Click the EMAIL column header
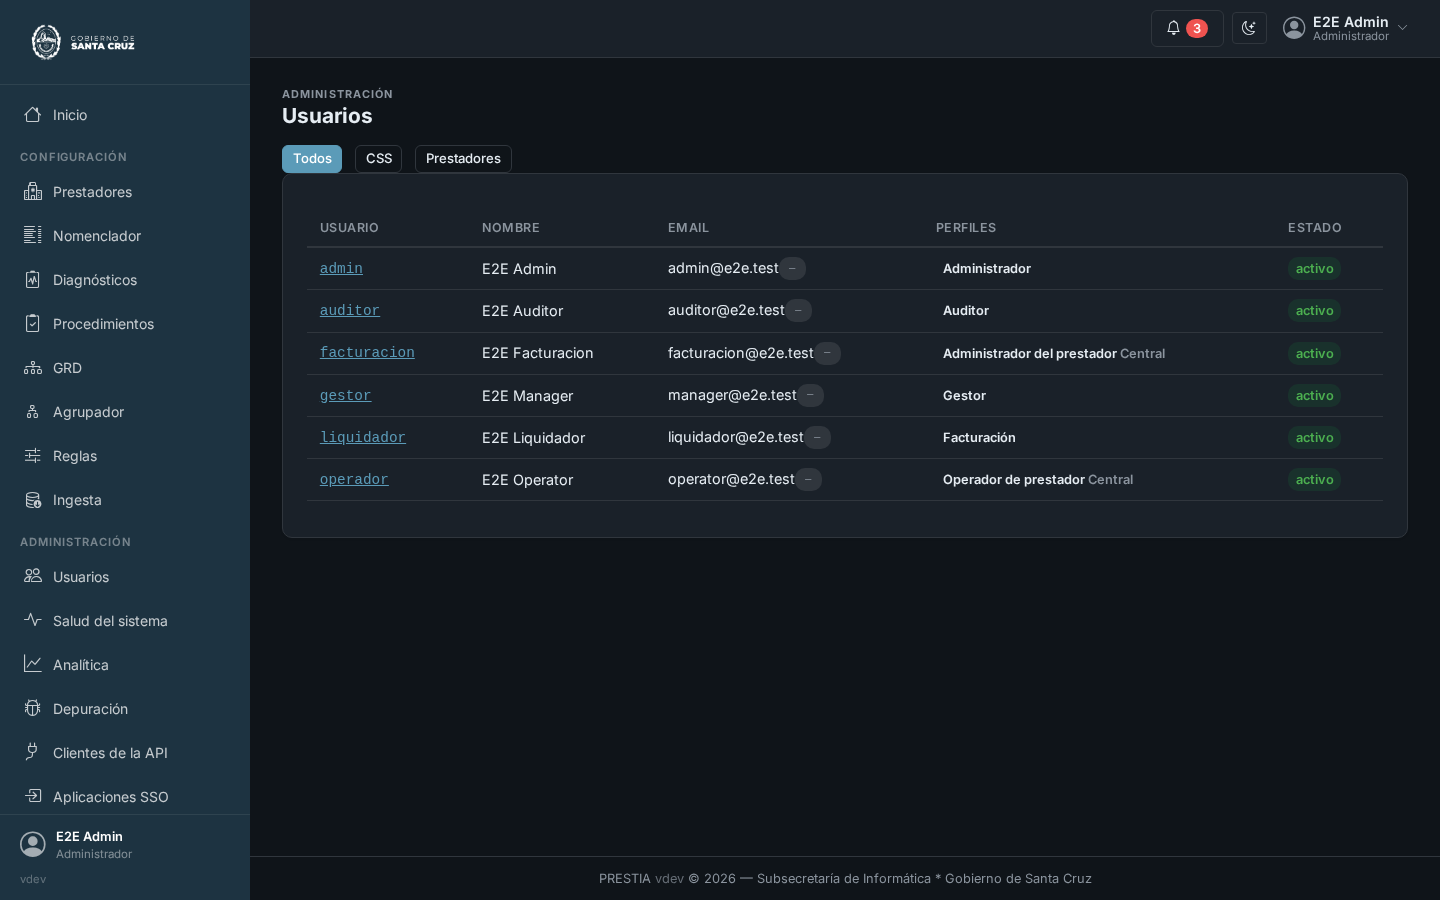Image resolution: width=1440 pixels, height=900 pixels. 688,228
